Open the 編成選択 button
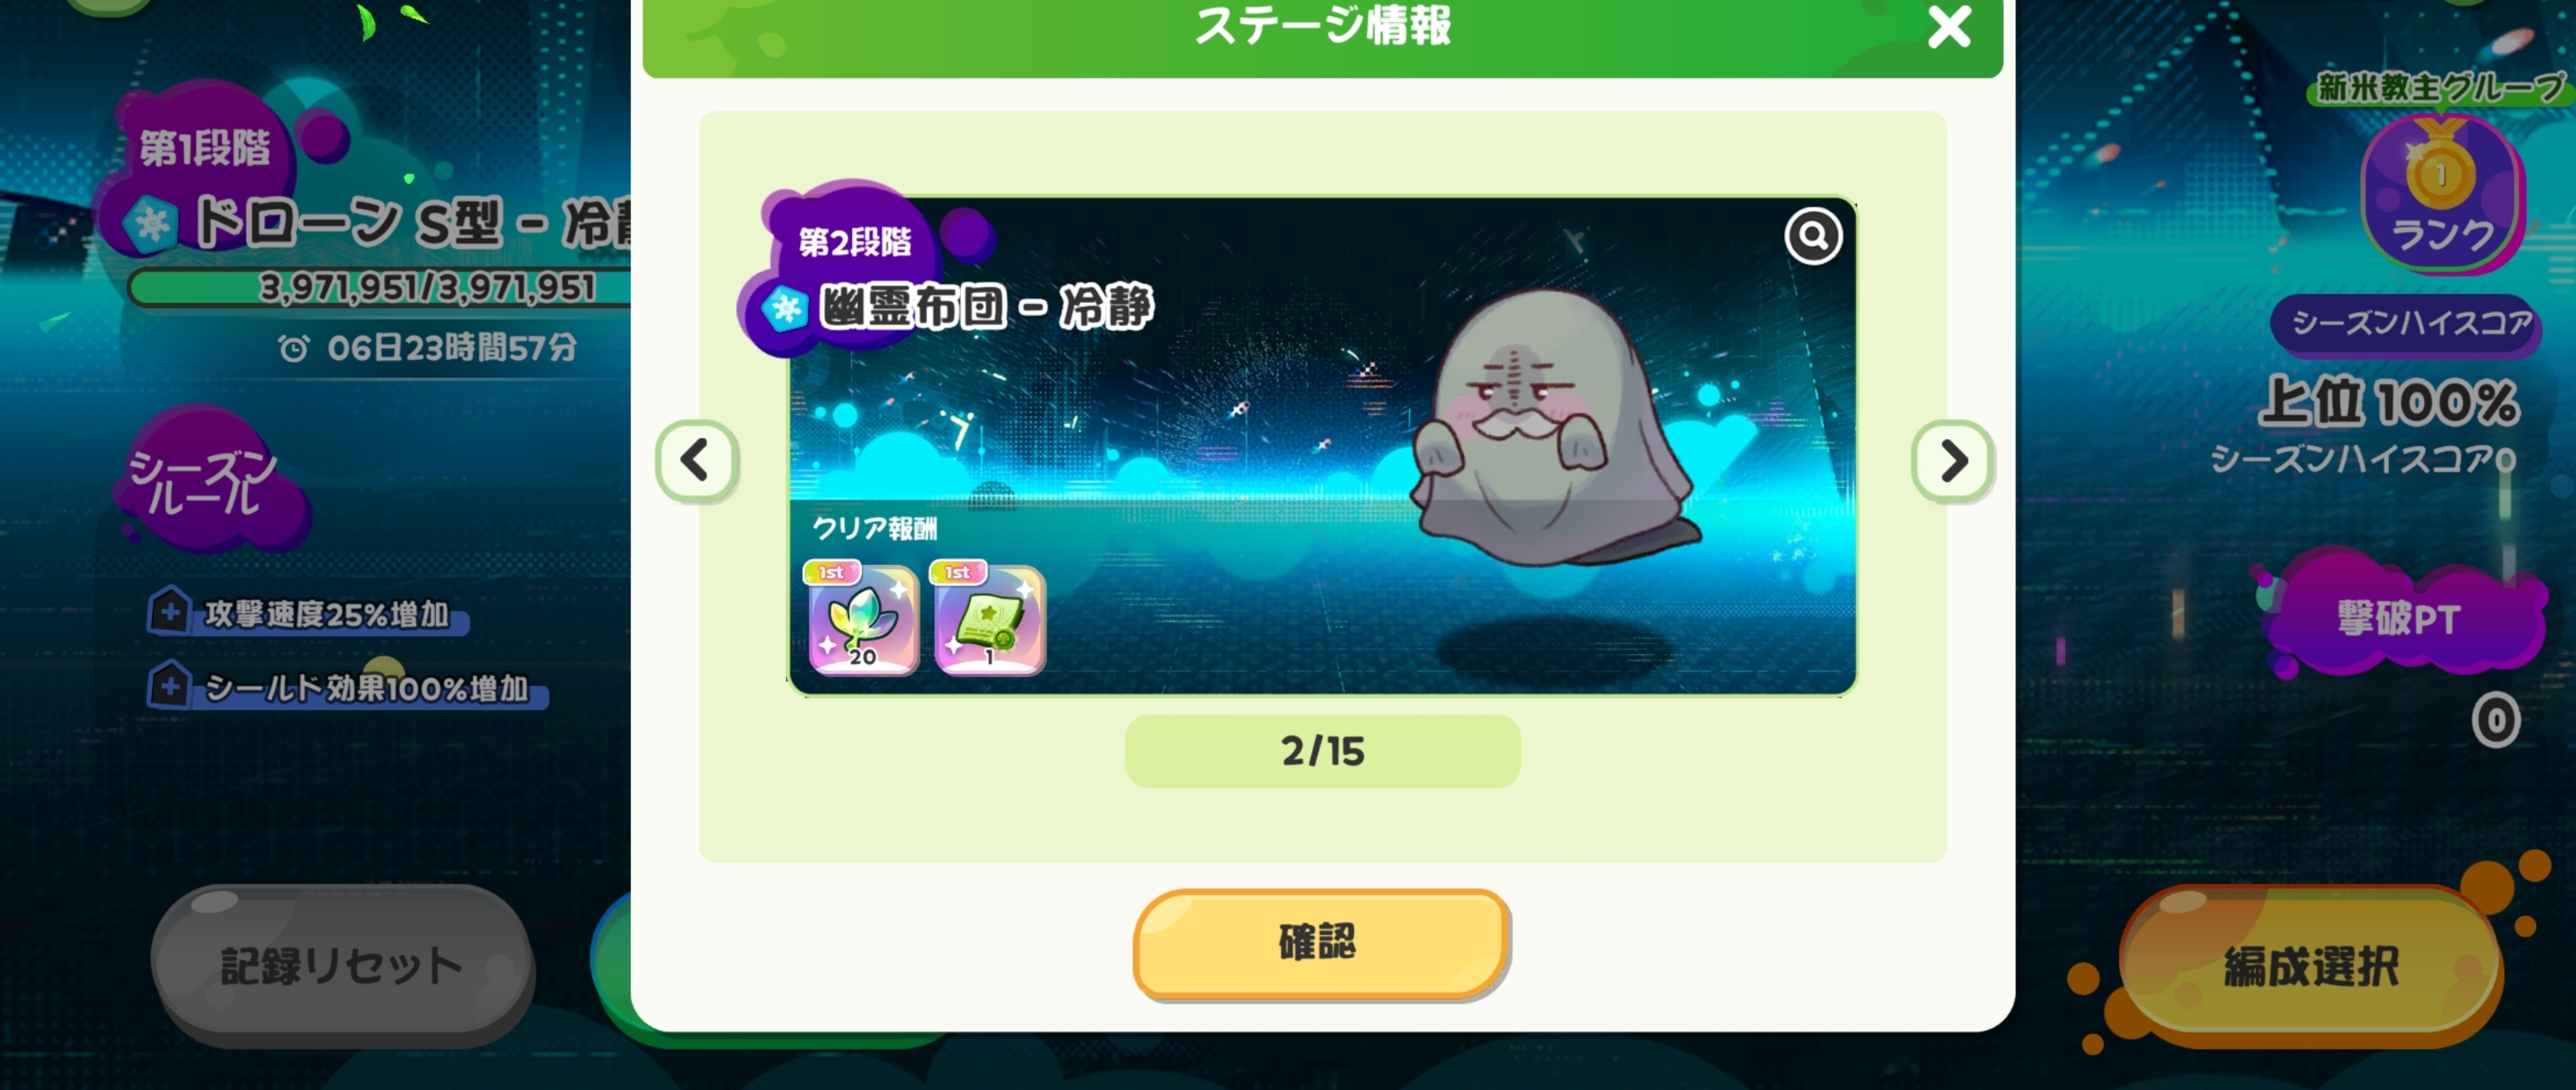The width and height of the screenshot is (2576, 1090). 2310,966
